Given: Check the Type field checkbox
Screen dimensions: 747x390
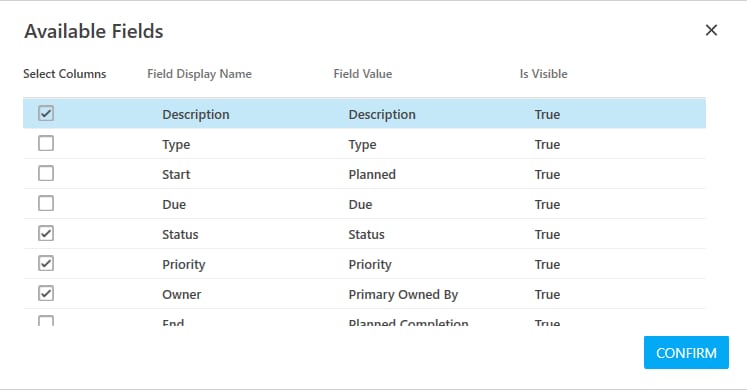Looking at the screenshot, I should point(46,143).
